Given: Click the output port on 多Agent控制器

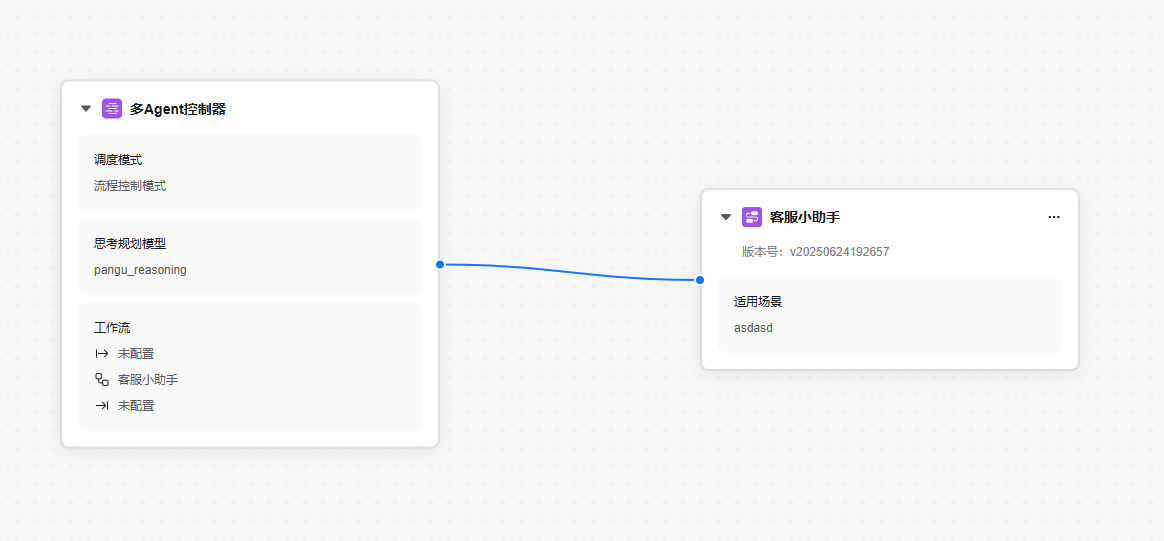Looking at the screenshot, I should pos(440,264).
